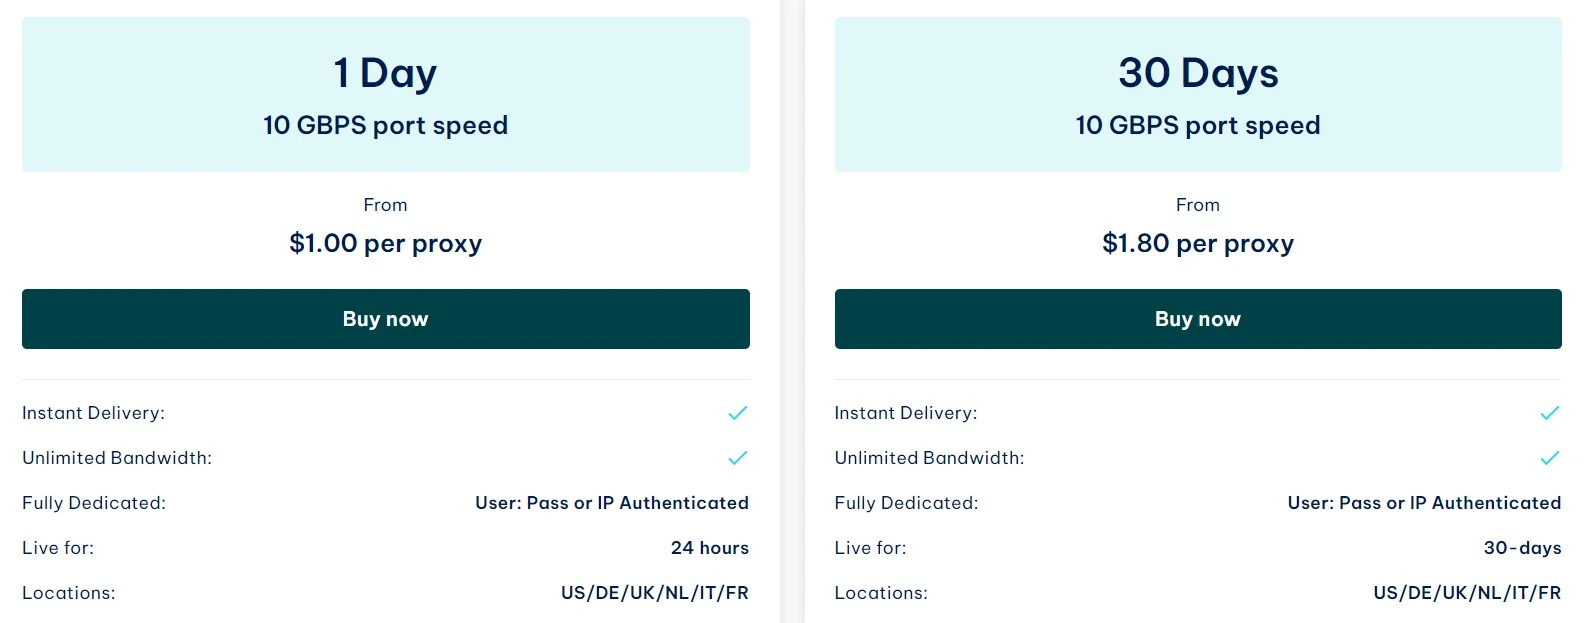The height and width of the screenshot is (623, 1589).
Task: Click 10 GBPS port speed under 1 Day
Action: click(x=385, y=125)
